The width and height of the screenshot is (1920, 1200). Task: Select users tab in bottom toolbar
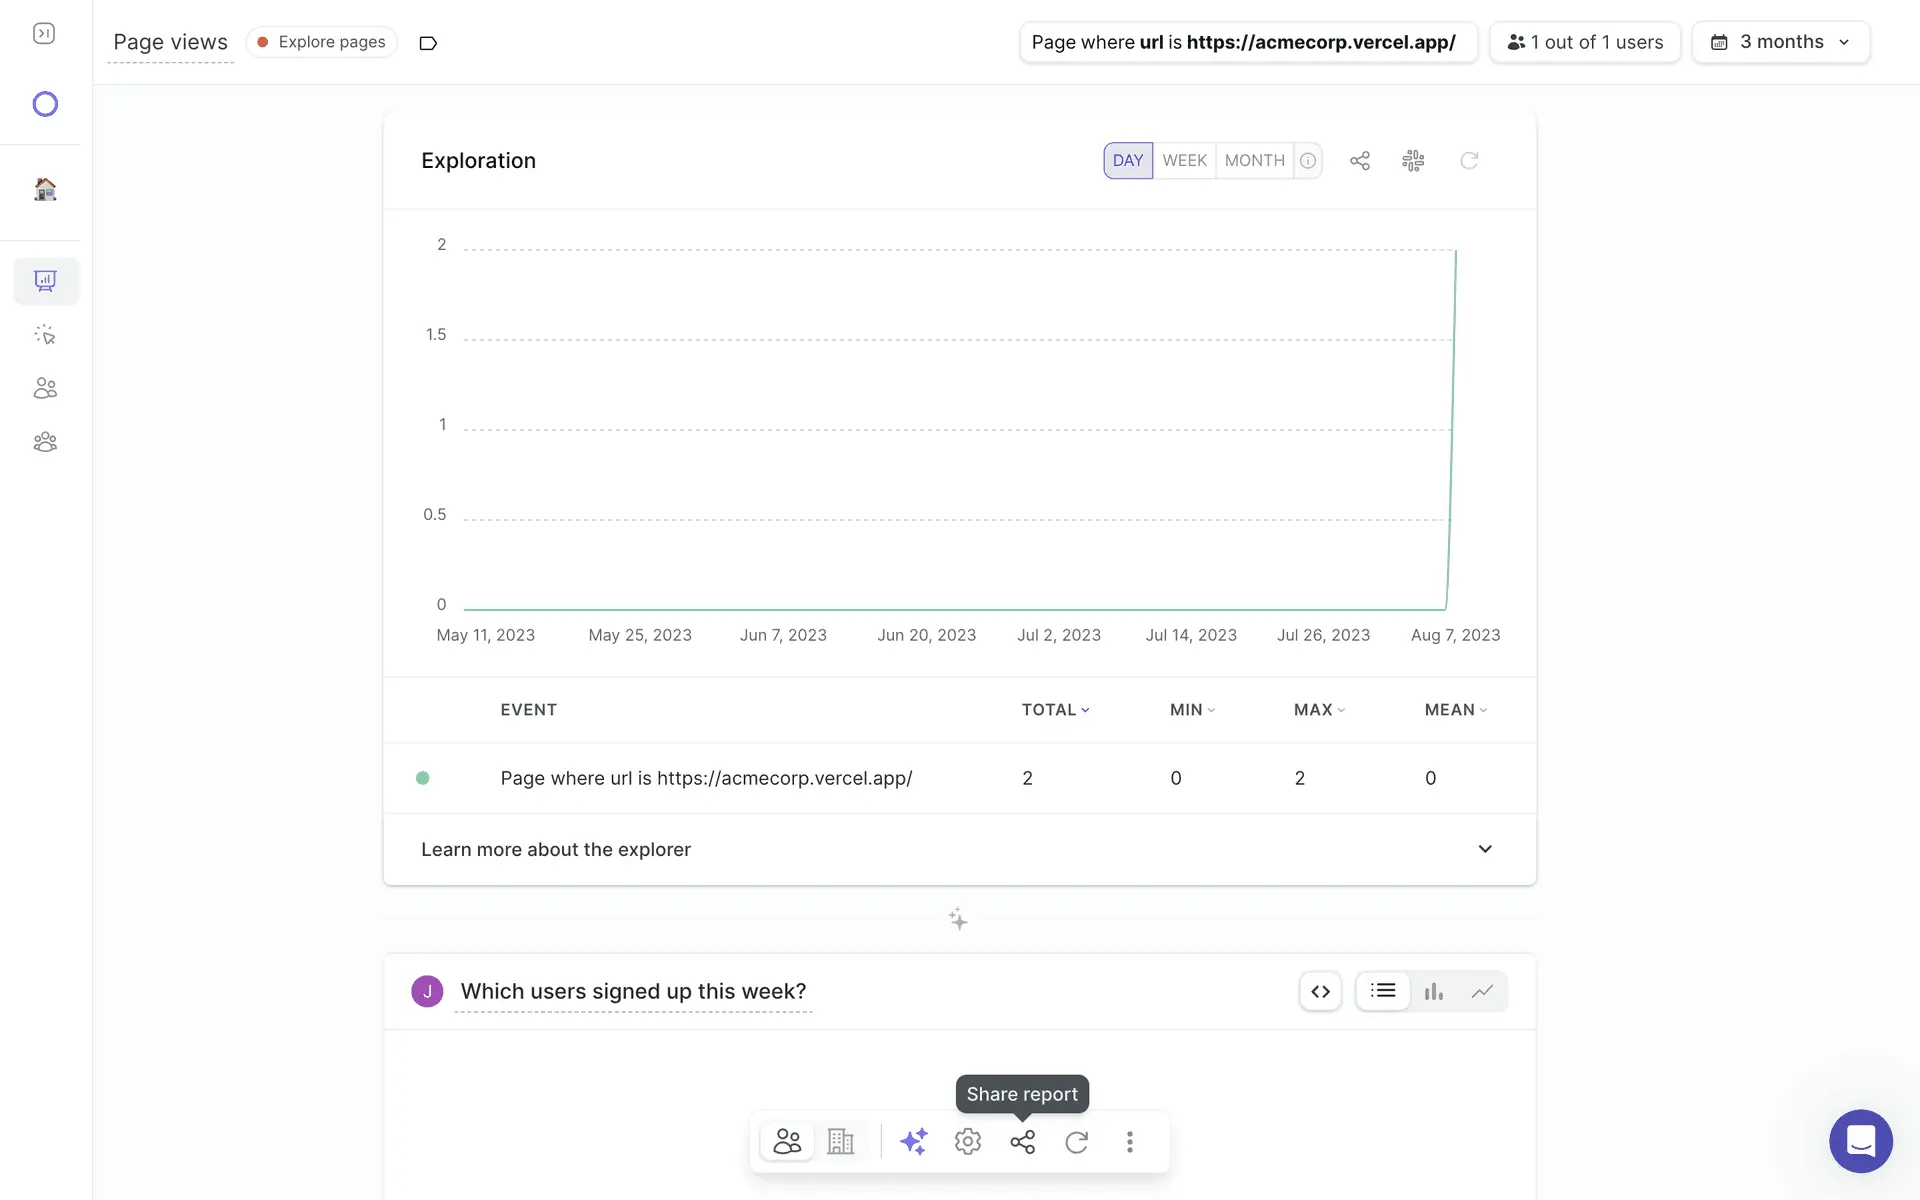[x=787, y=1141]
